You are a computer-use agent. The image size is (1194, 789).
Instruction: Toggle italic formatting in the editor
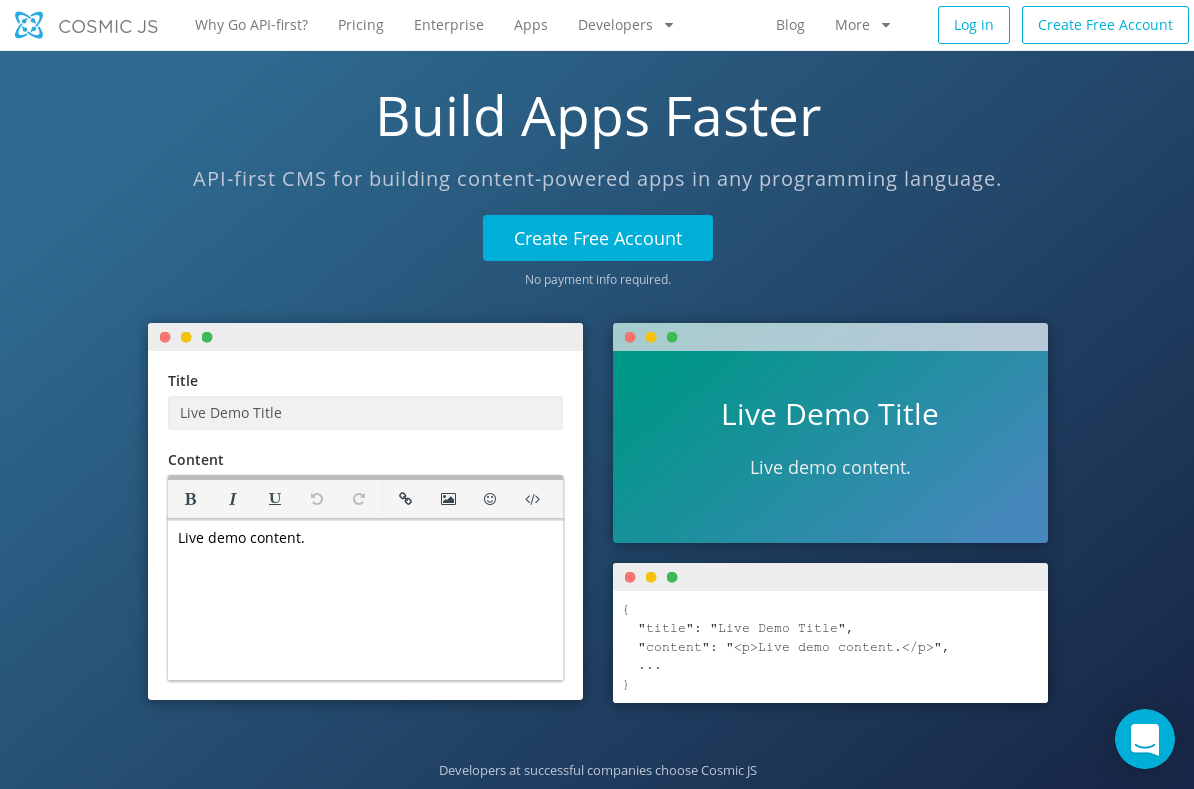click(x=232, y=499)
